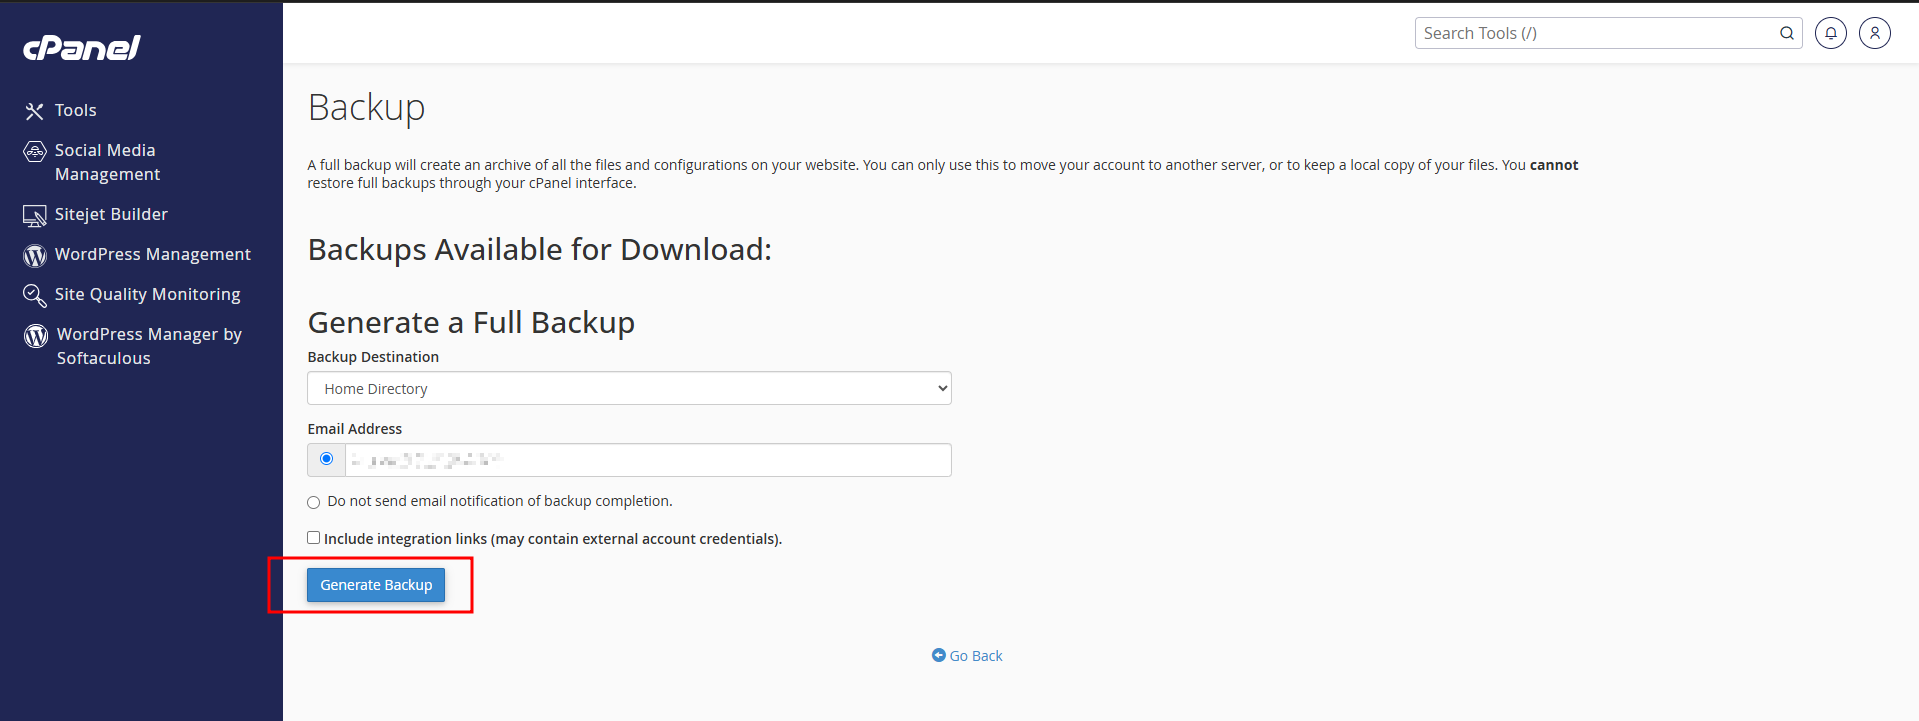Click the Backup page heading

coord(367,108)
